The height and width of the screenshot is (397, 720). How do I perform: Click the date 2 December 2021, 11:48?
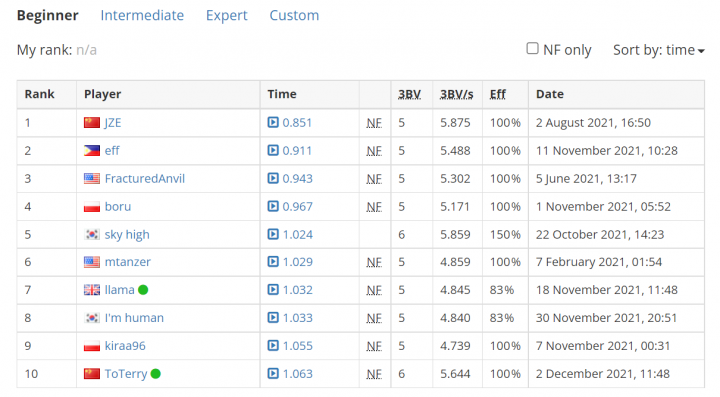pyautogui.click(x=602, y=374)
